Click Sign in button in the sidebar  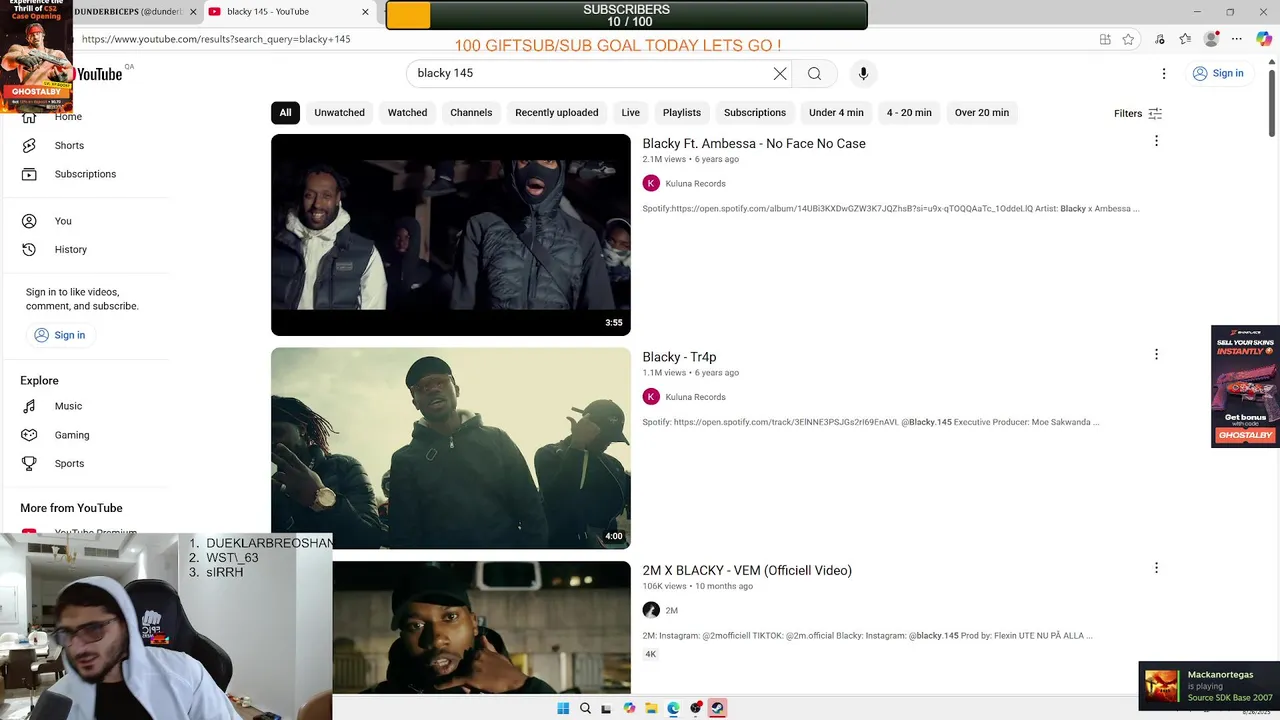60,335
